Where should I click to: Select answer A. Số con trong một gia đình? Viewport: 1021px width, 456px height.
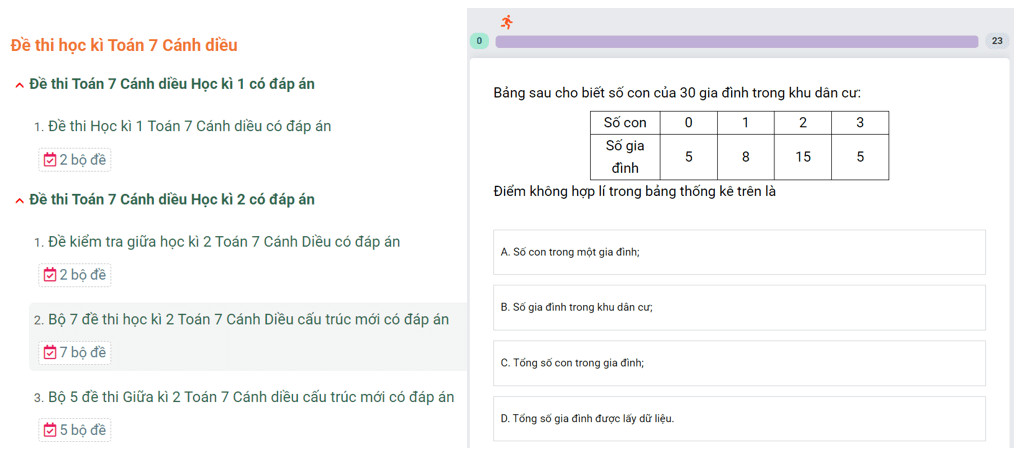point(739,252)
